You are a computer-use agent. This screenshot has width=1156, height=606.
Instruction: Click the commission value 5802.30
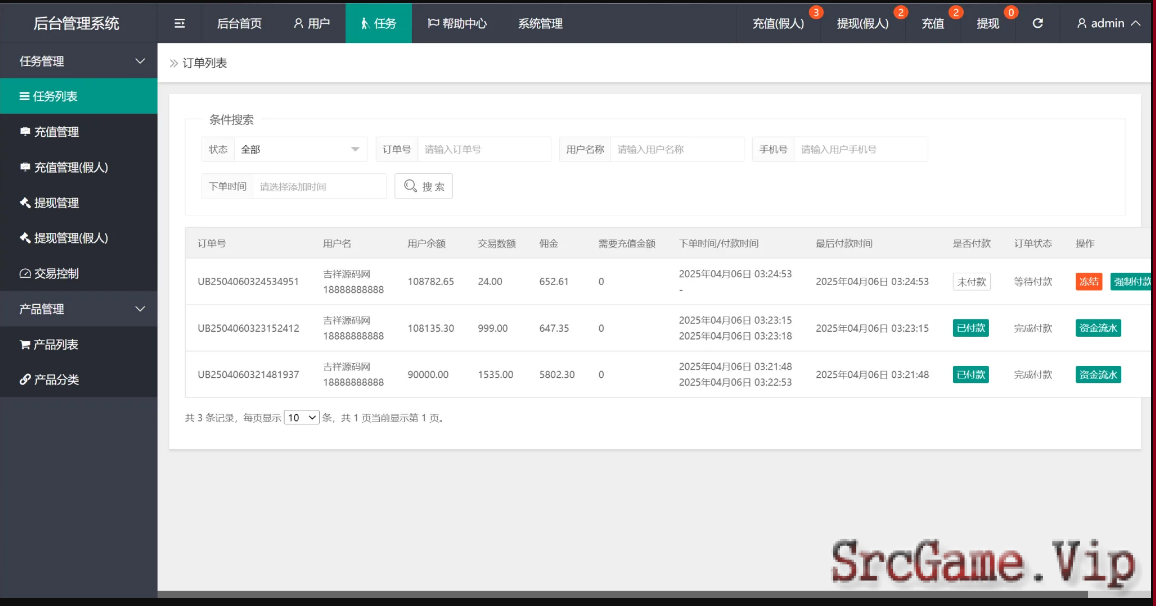pyautogui.click(x=557, y=375)
